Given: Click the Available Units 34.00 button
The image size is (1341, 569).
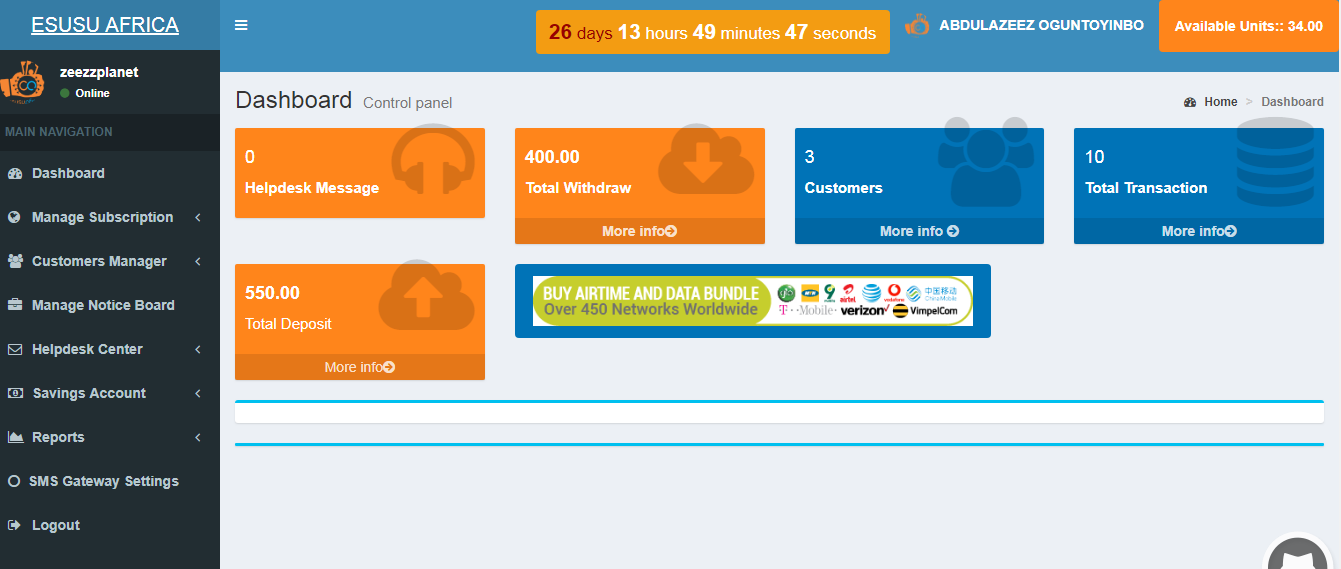Looking at the screenshot, I should point(1248,26).
